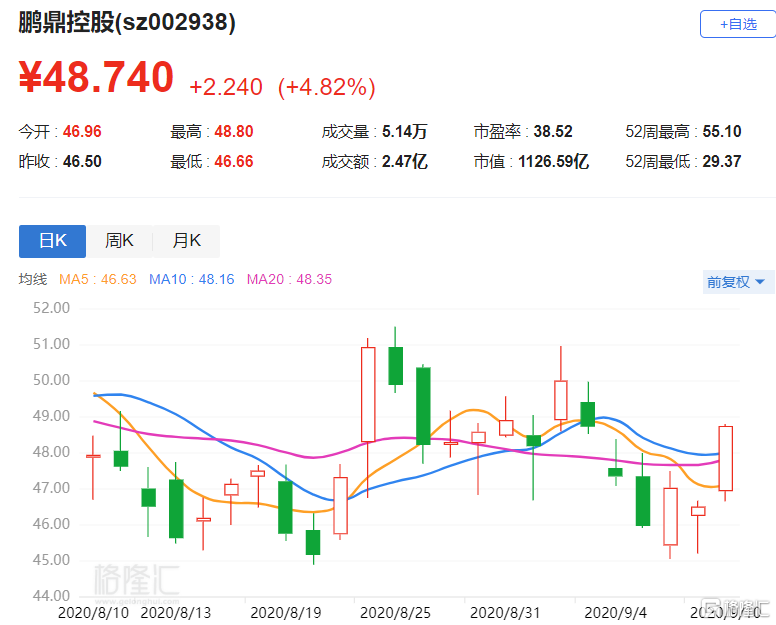776x625 pixels.
Task: Click the 2020/8/13 date axis label
Action: [176, 613]
